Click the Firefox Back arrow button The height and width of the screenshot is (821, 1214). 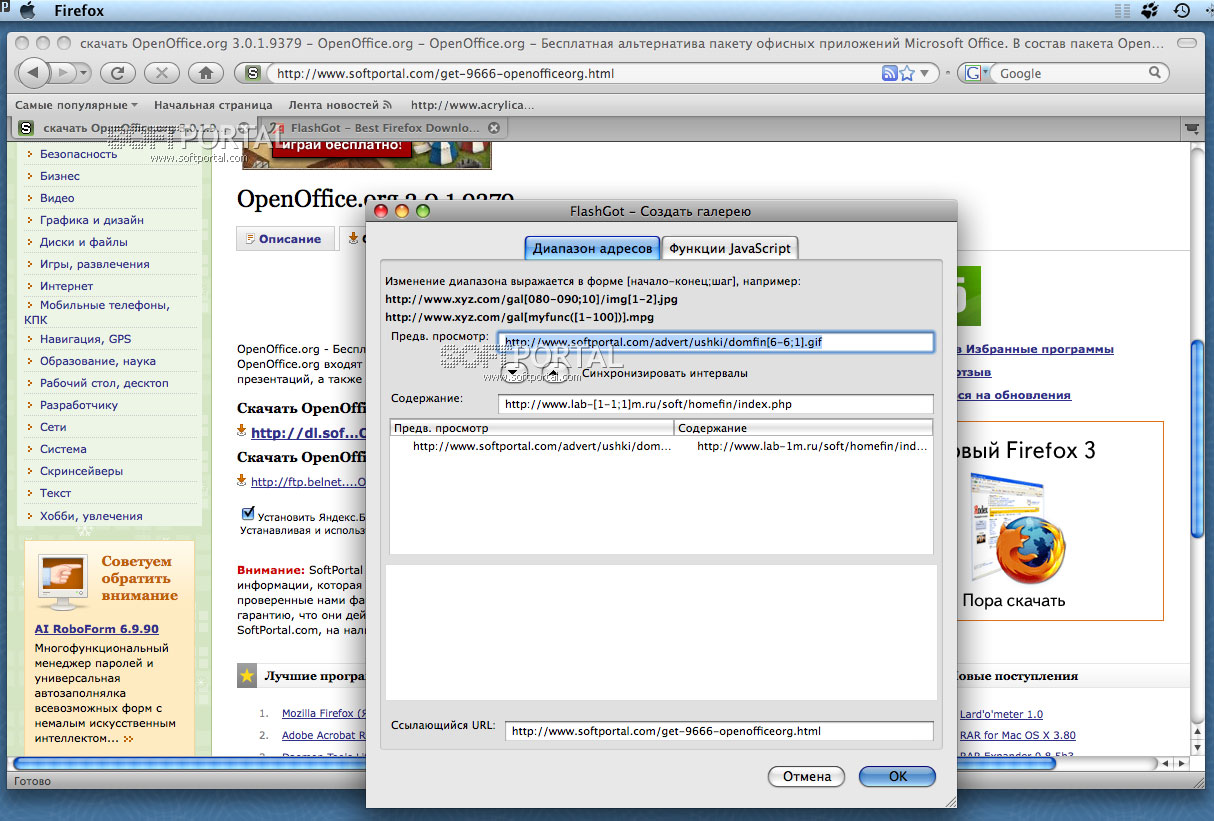pyautogui.click(x=34, y=73)
